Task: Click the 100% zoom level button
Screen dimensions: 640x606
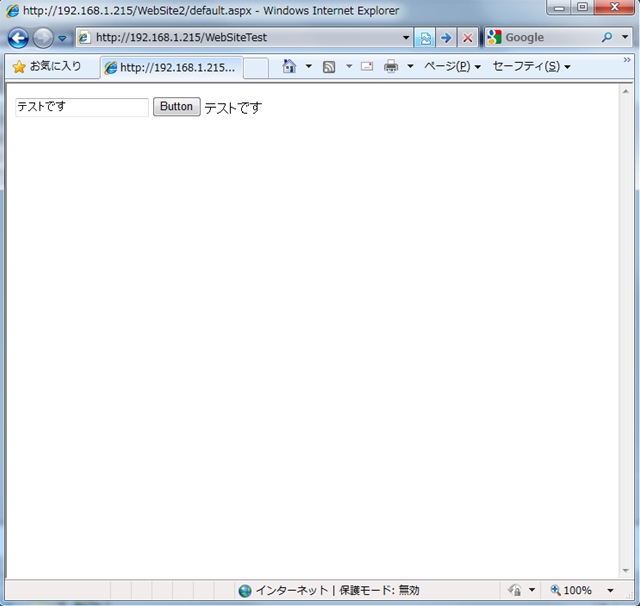Action: click(571, 590)
